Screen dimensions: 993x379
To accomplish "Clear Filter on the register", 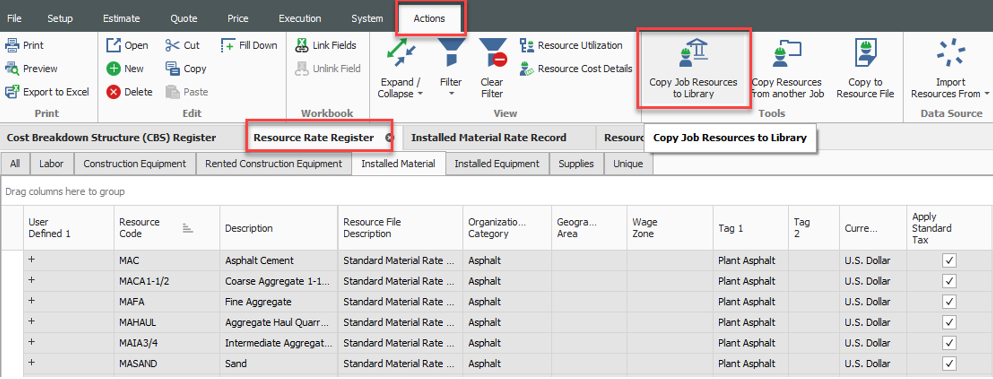I will click(492, 68).
